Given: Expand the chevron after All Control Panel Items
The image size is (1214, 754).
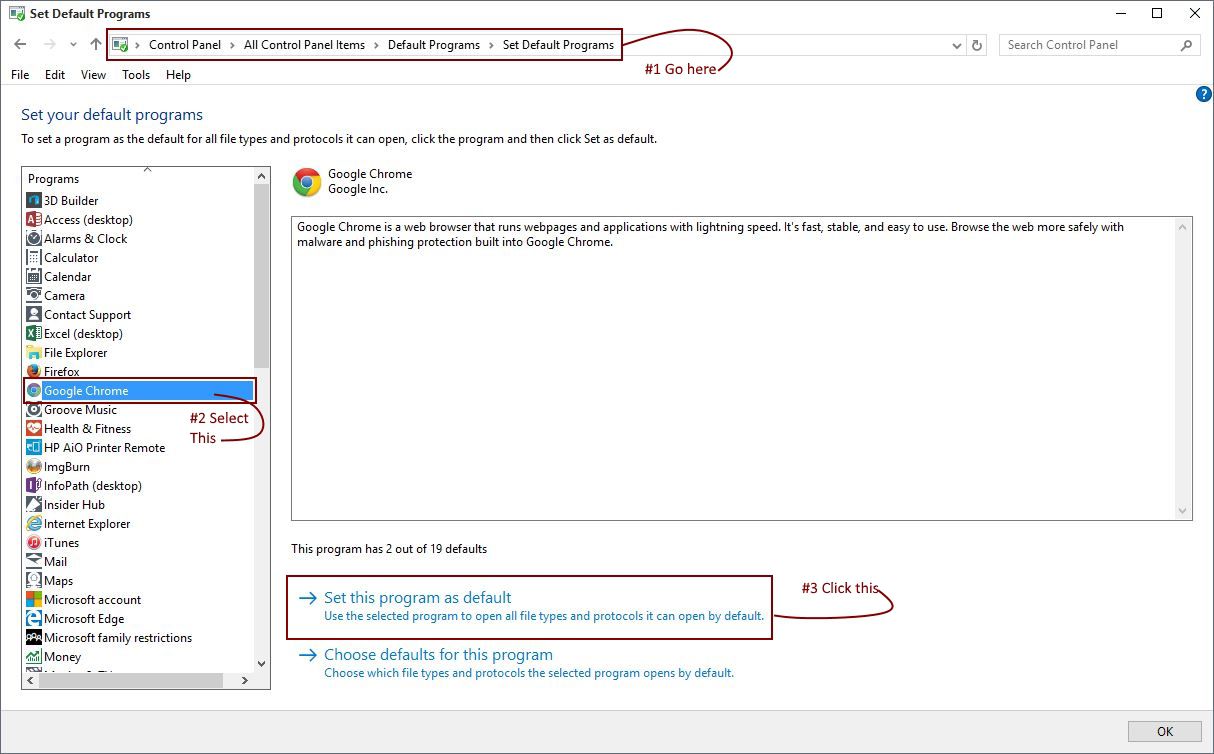Looking at the screenshot, I should (x=376, y=45).
